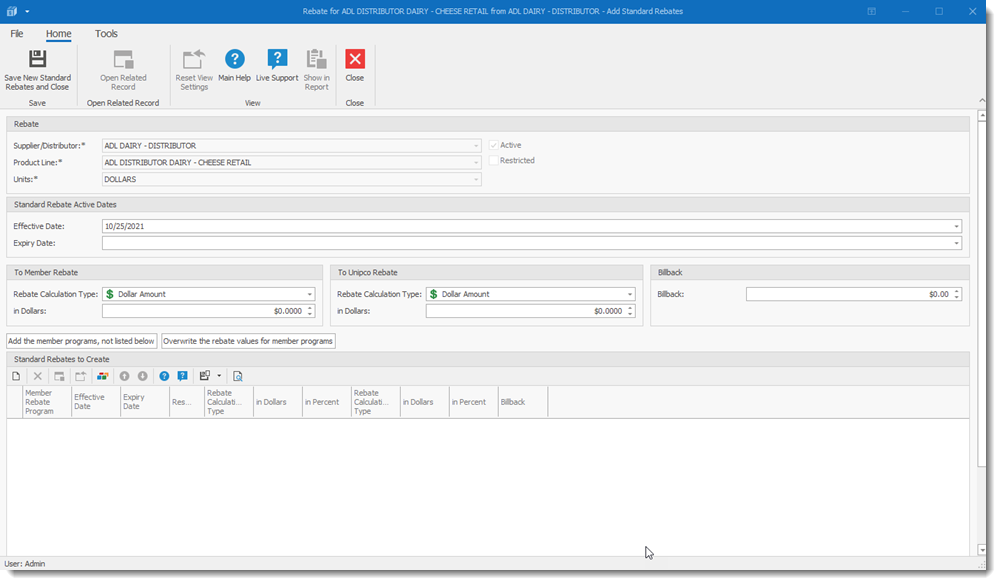The image size is (1002, 585).
Task: Open To Unipco Rebate Calculation Type dropdown
Action: [x=630, y=295]
